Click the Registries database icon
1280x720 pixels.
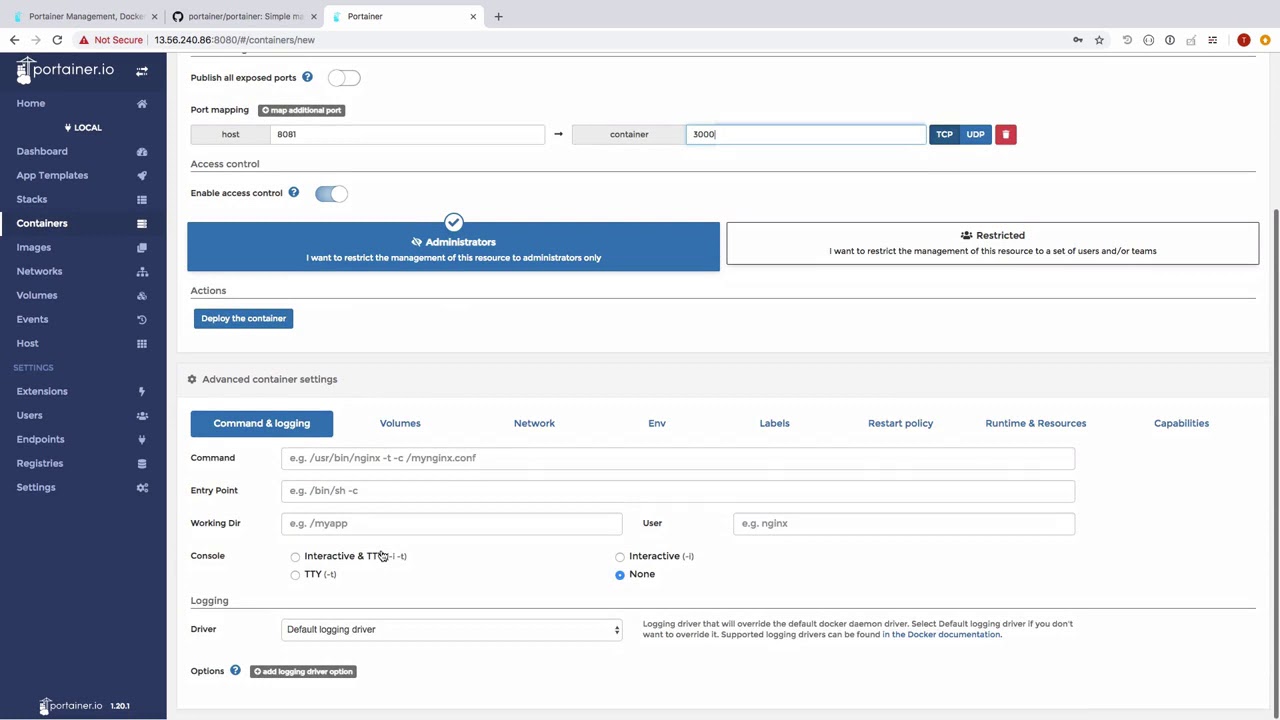click(x=142, y=464)
